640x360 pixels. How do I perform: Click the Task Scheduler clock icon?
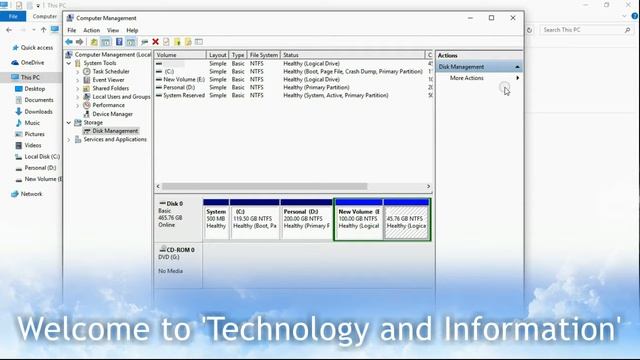(x=87, y=71)
